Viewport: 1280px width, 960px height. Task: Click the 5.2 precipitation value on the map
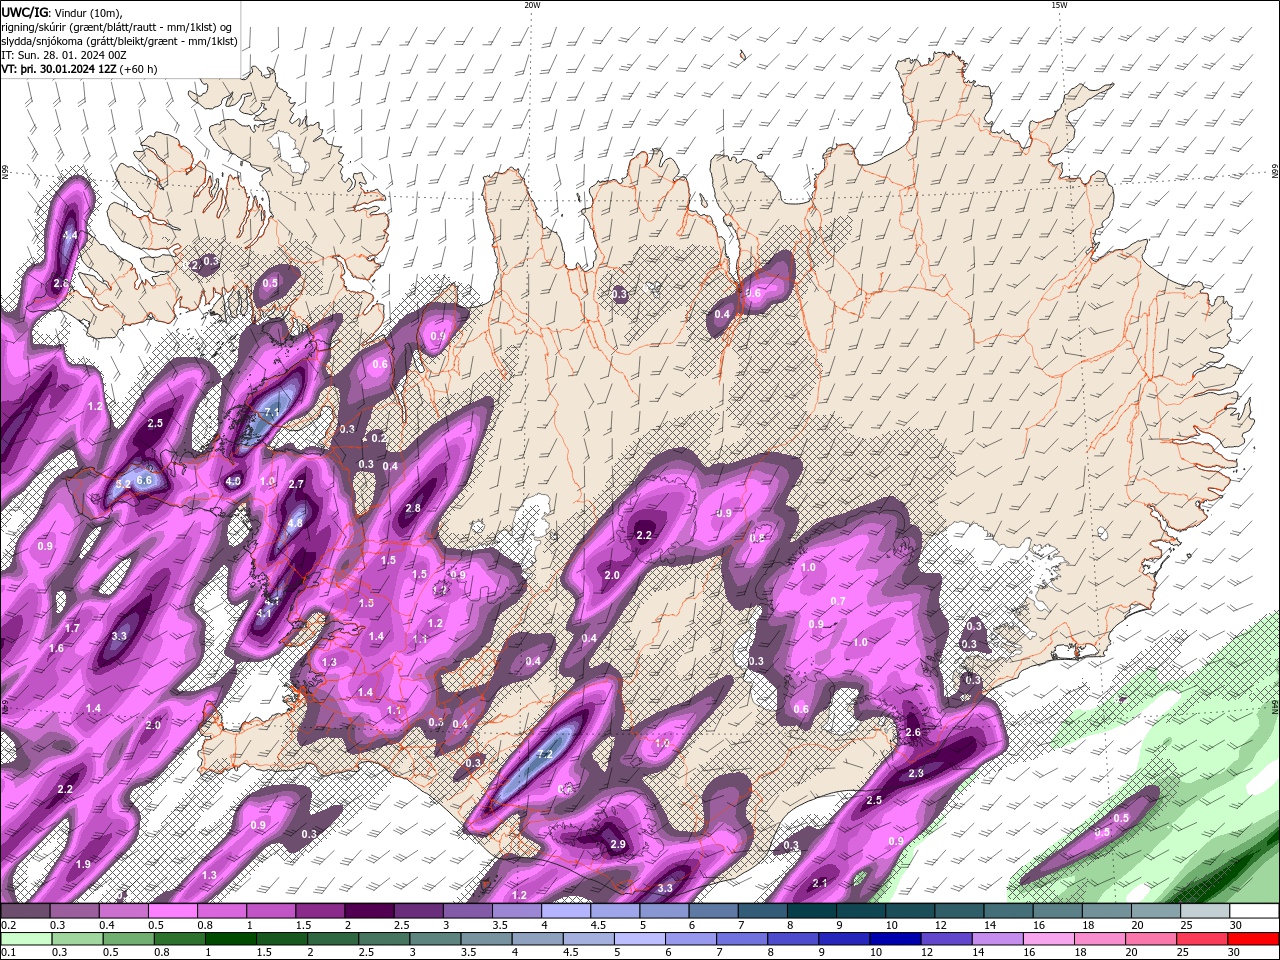[x=123, y=484]
